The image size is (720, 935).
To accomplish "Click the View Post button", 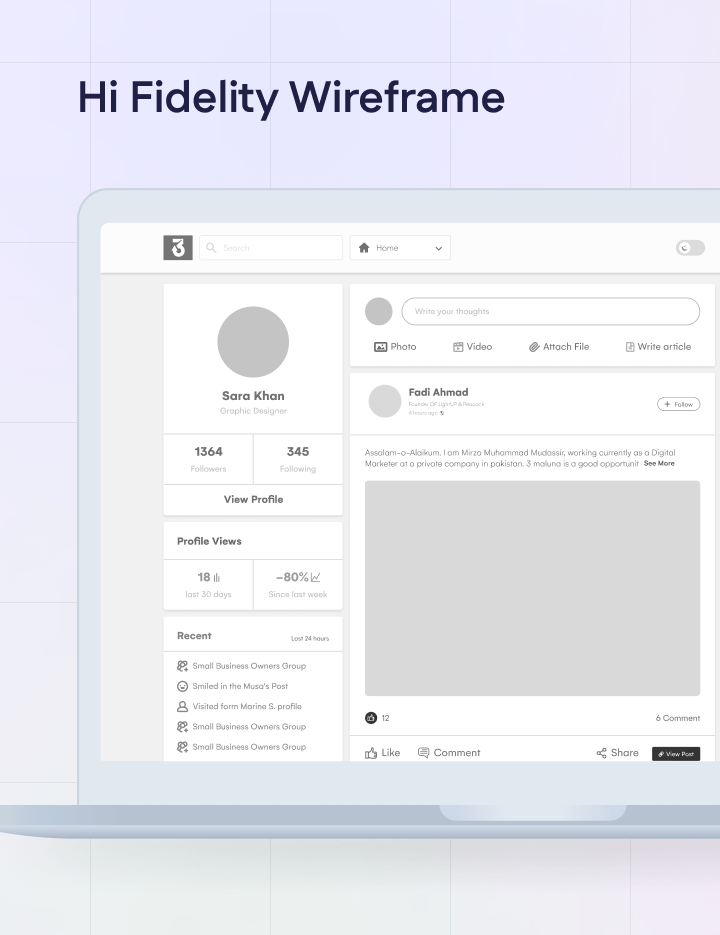I will pyautogui.click(x=676, y=754).
